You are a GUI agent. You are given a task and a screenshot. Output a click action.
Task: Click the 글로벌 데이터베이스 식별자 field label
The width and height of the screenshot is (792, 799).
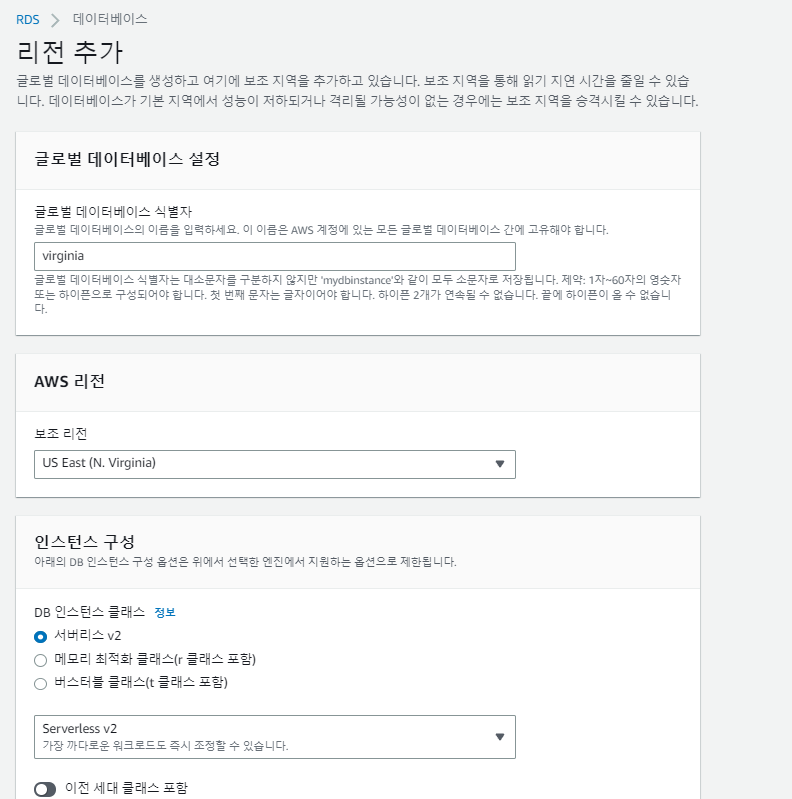pos(113,212)
